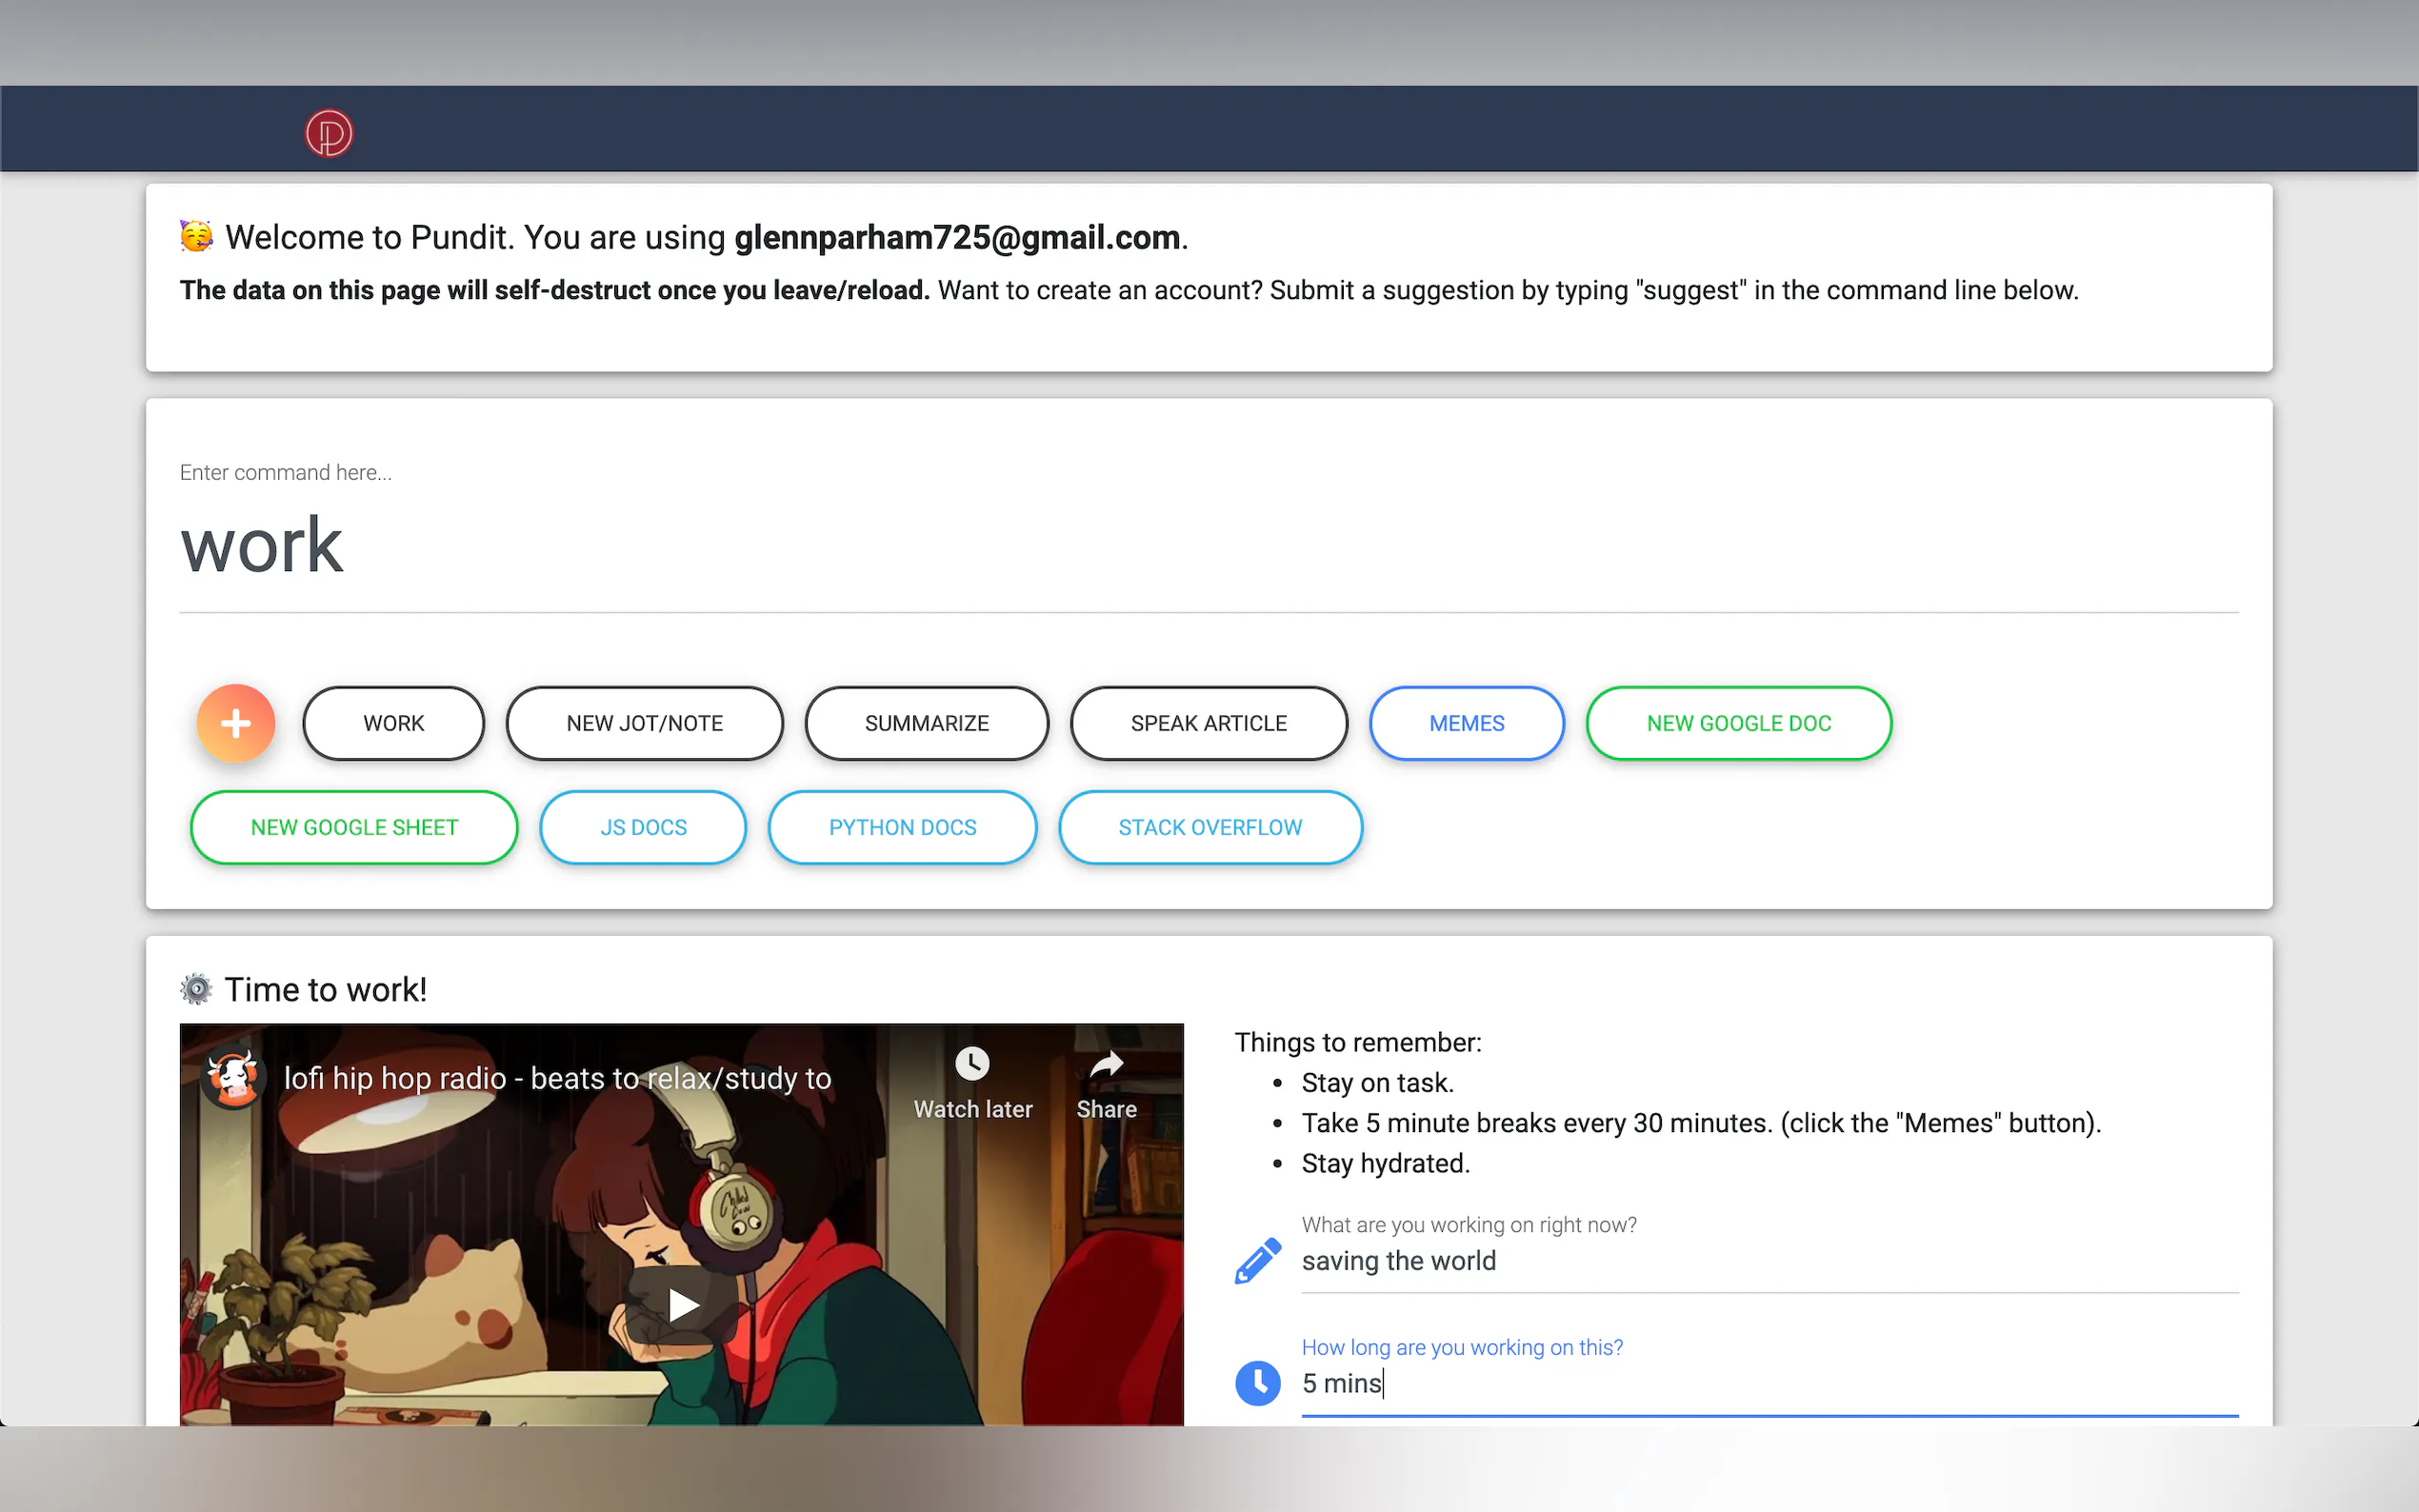Click 'Things to remember:' text
The width and height of the screenshot is (2419, 1512).
(x=1358, y=1043)
